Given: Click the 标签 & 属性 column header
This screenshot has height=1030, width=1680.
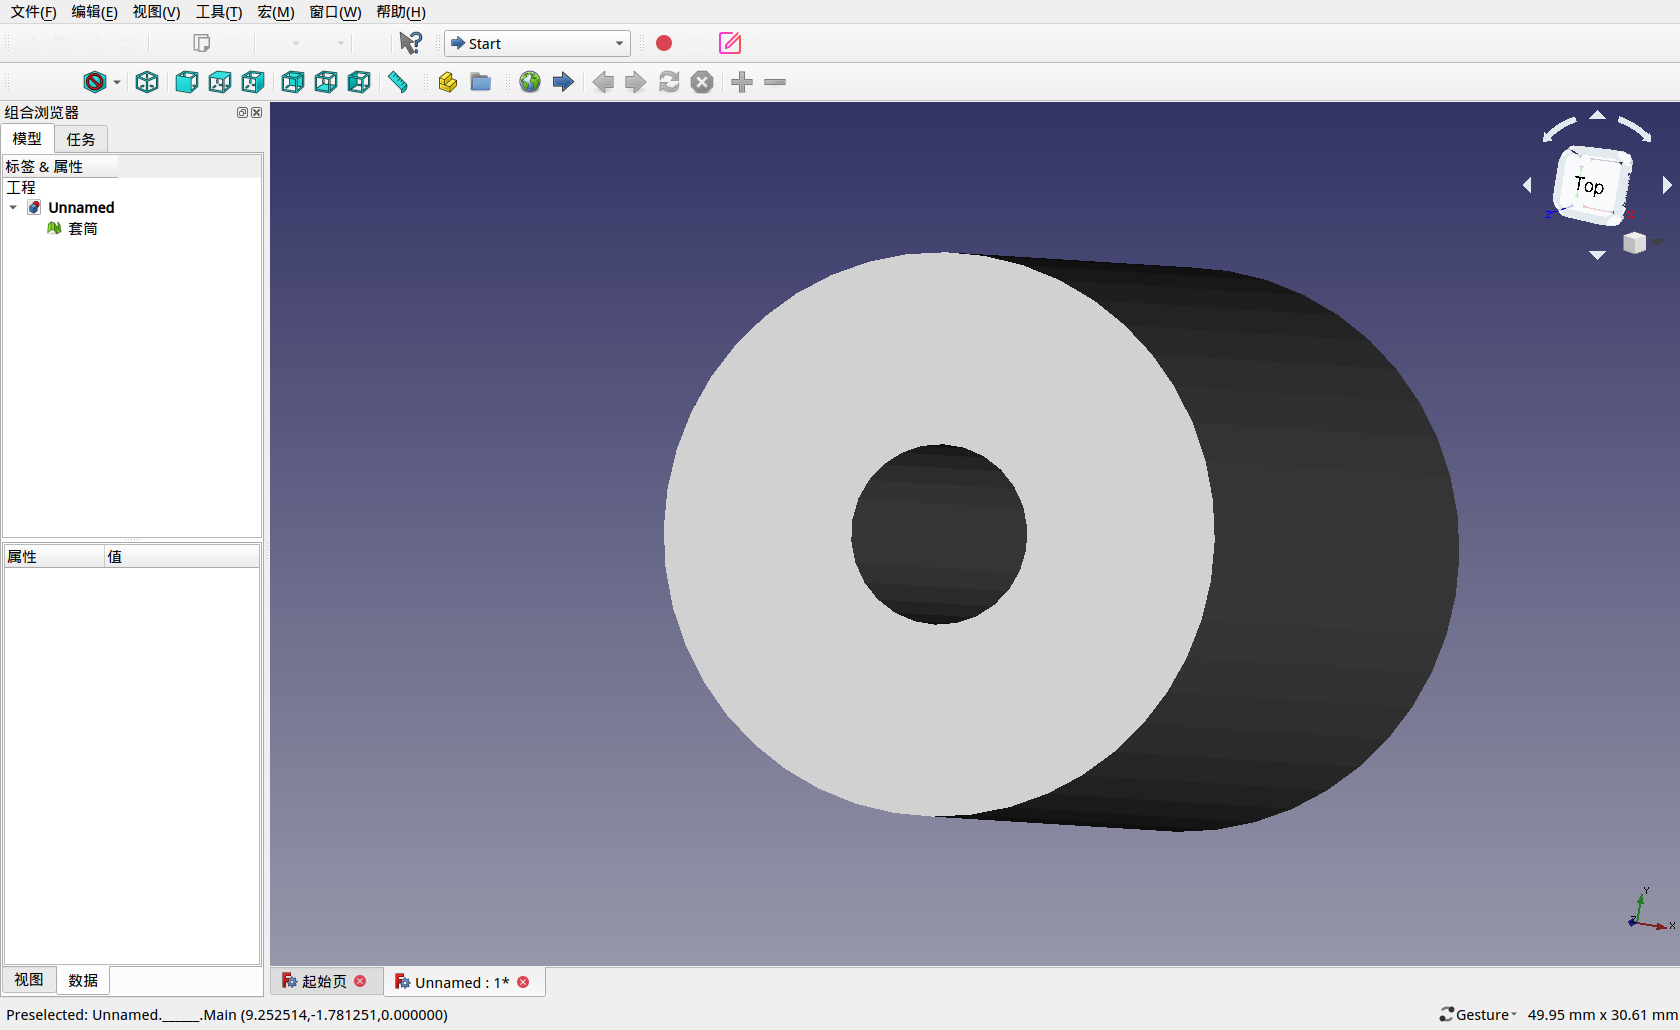Looking at the screenshot, I should (x=60, y=166).
